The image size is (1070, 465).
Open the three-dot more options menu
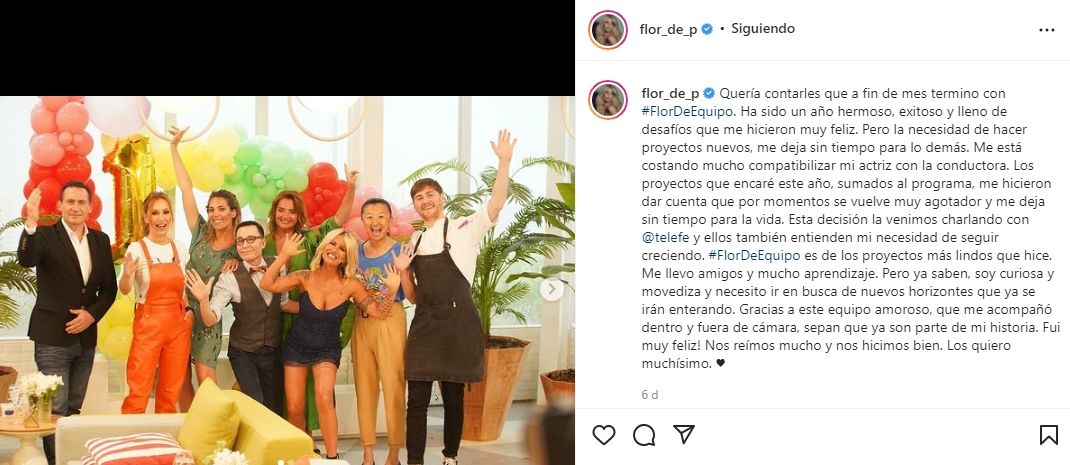1047,30
